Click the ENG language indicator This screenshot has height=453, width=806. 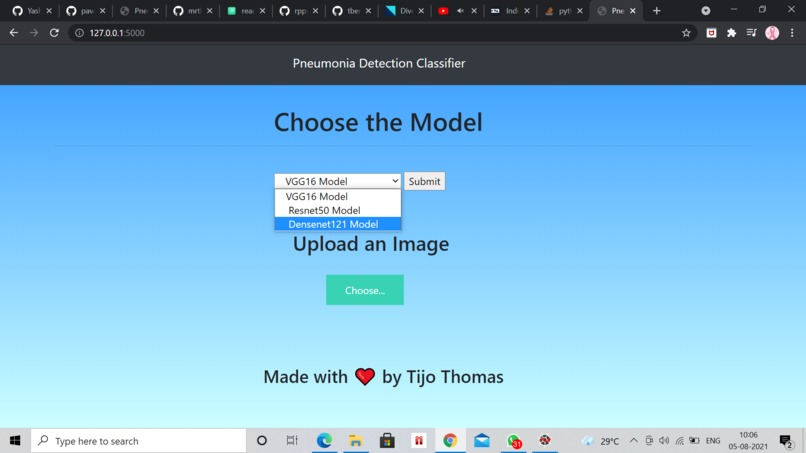click(713, 441)
